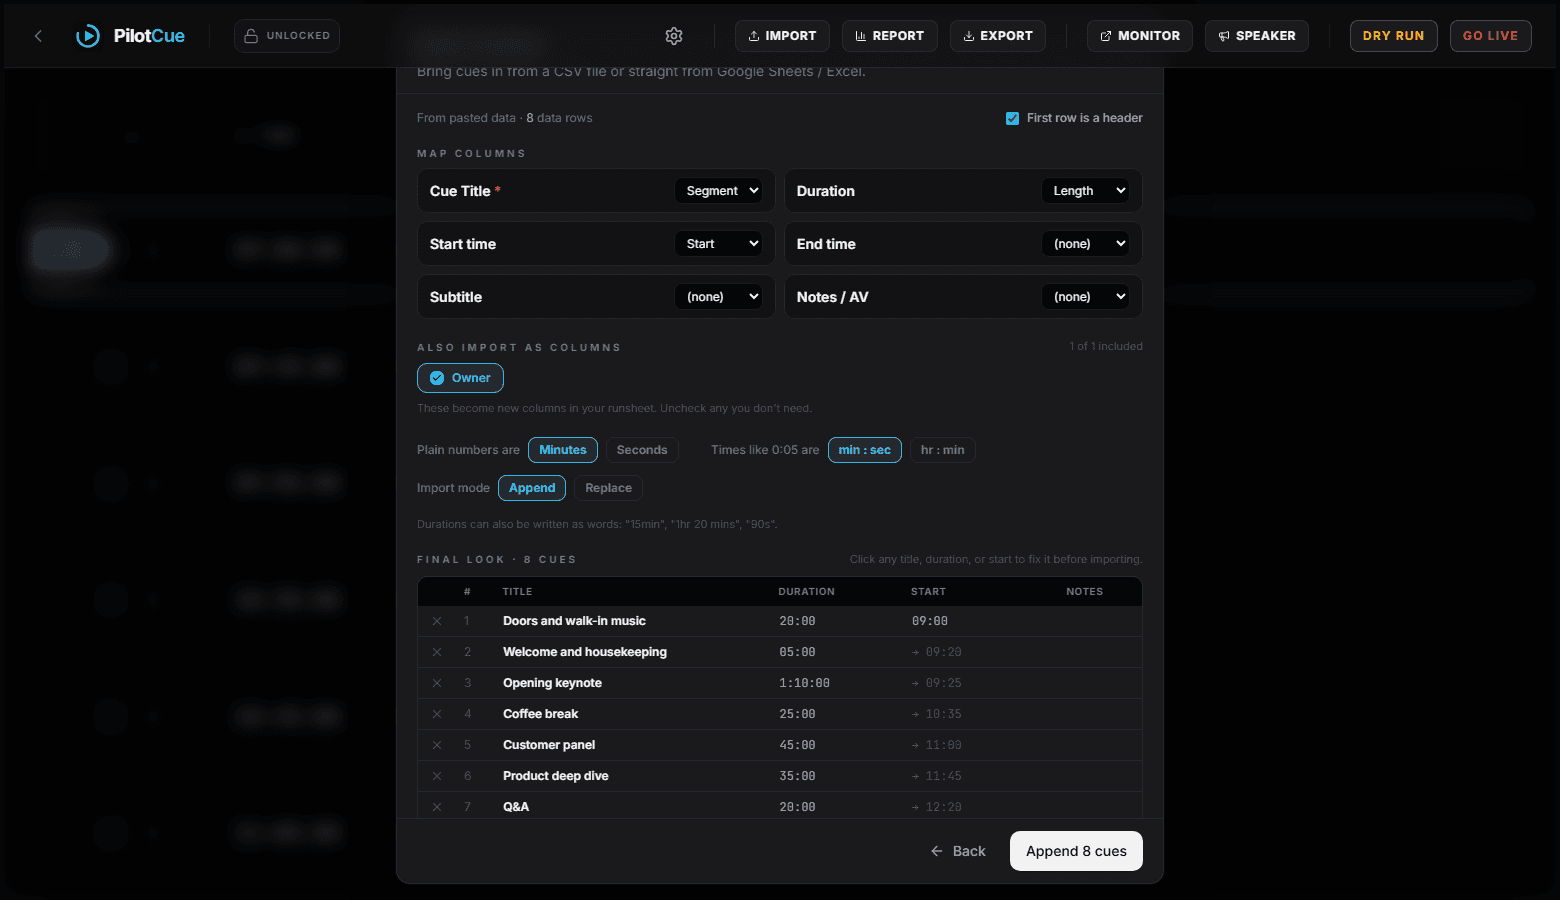Toggle the Unlocked lock button
This screenshot has height=900, width=1560.
[x=287, y=36]
